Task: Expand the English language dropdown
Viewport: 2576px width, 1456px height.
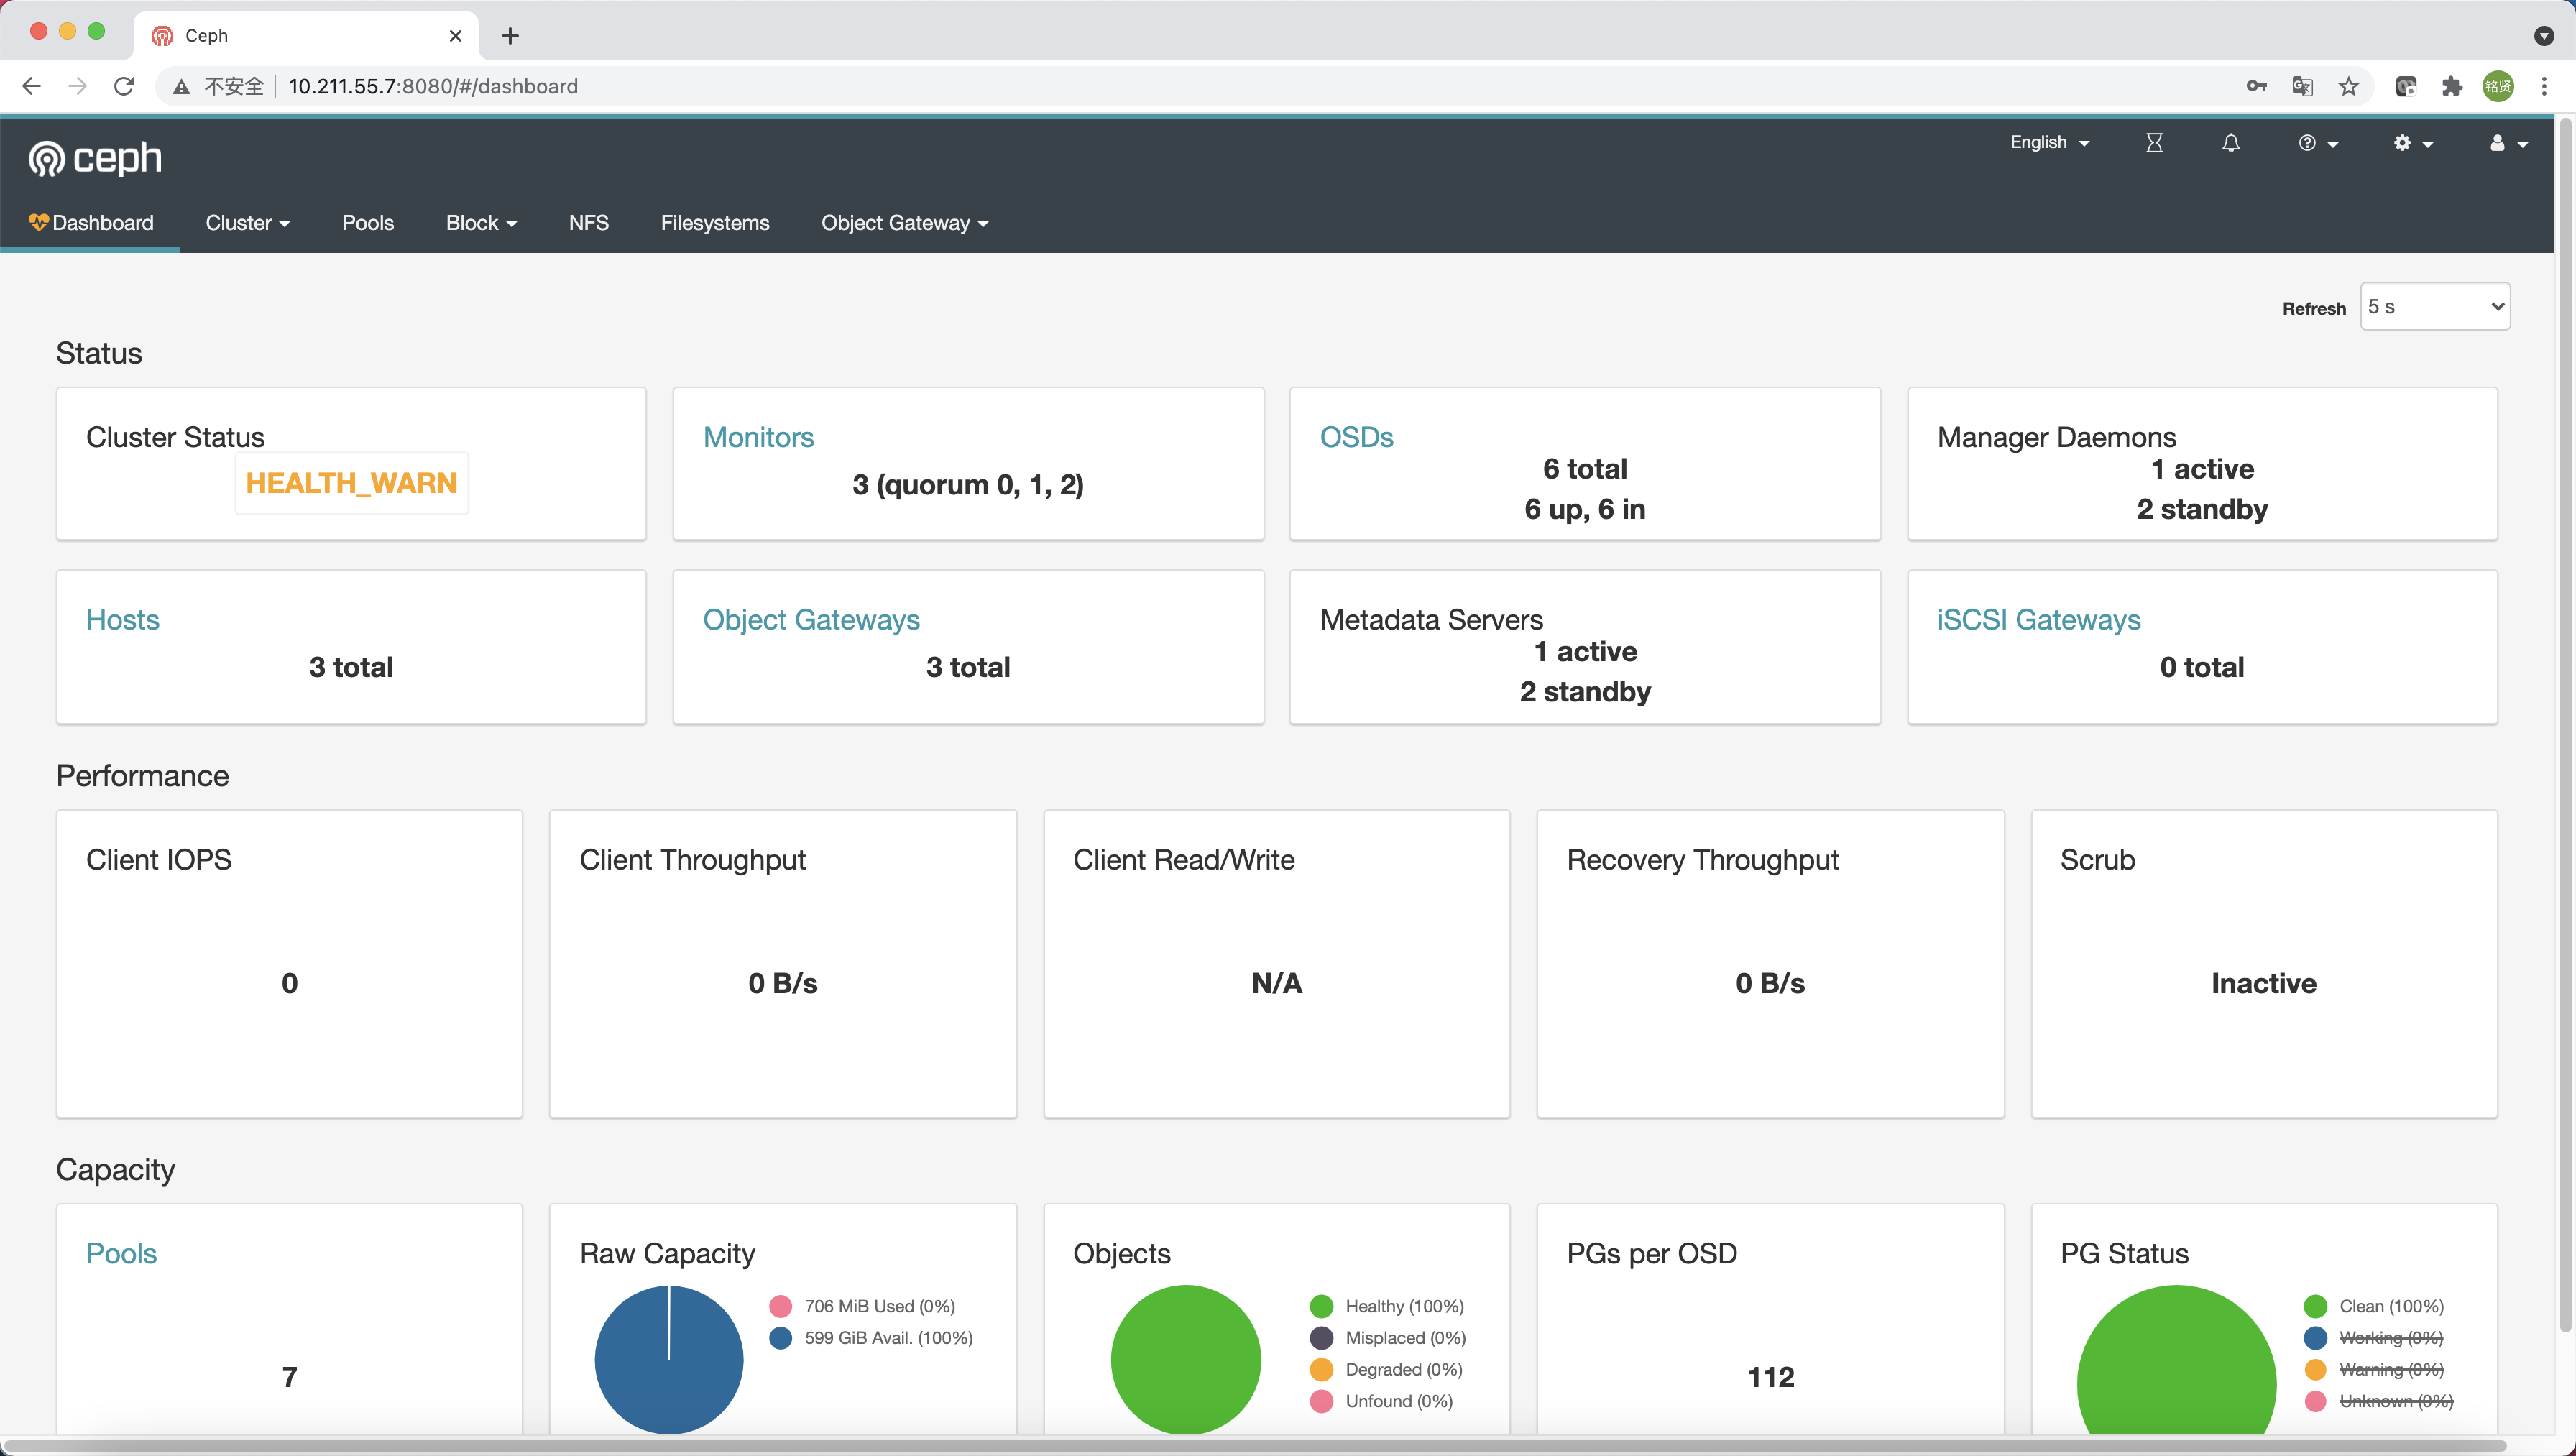Action: click(2049, 143)
